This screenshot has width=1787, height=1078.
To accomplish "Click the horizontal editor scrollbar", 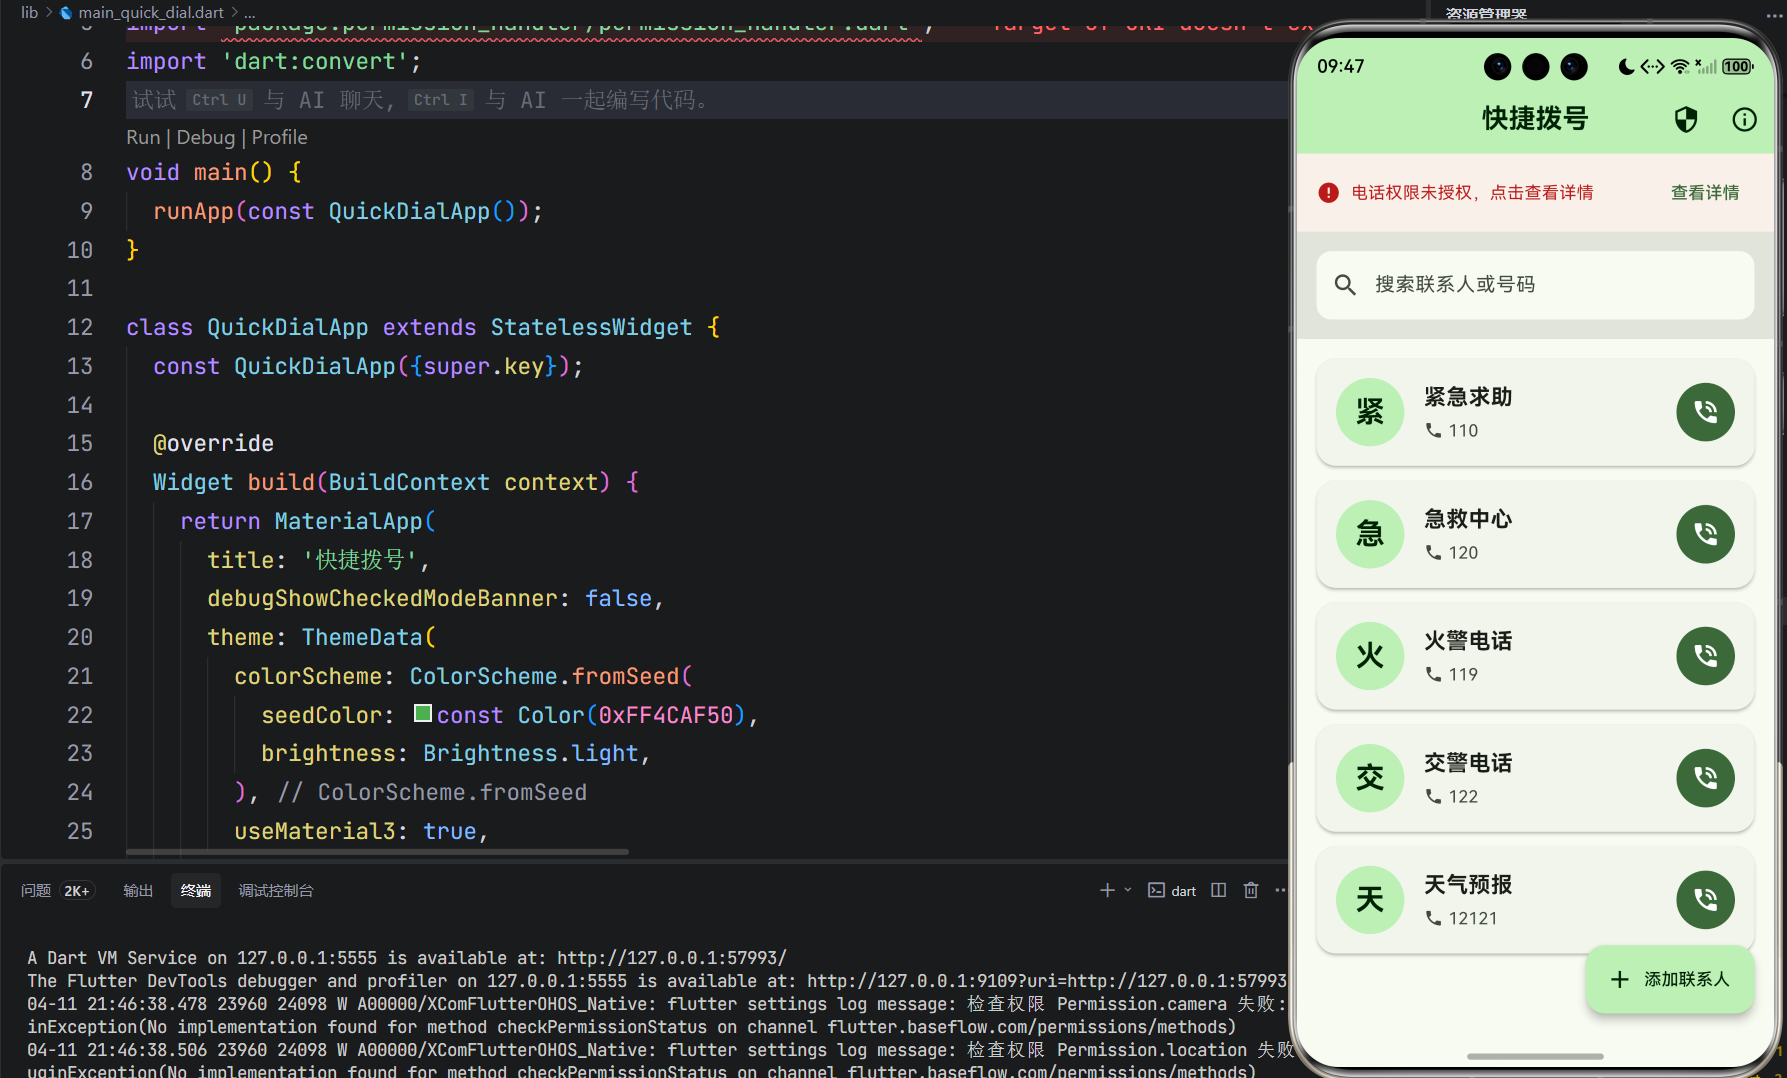I will (377, 852).
